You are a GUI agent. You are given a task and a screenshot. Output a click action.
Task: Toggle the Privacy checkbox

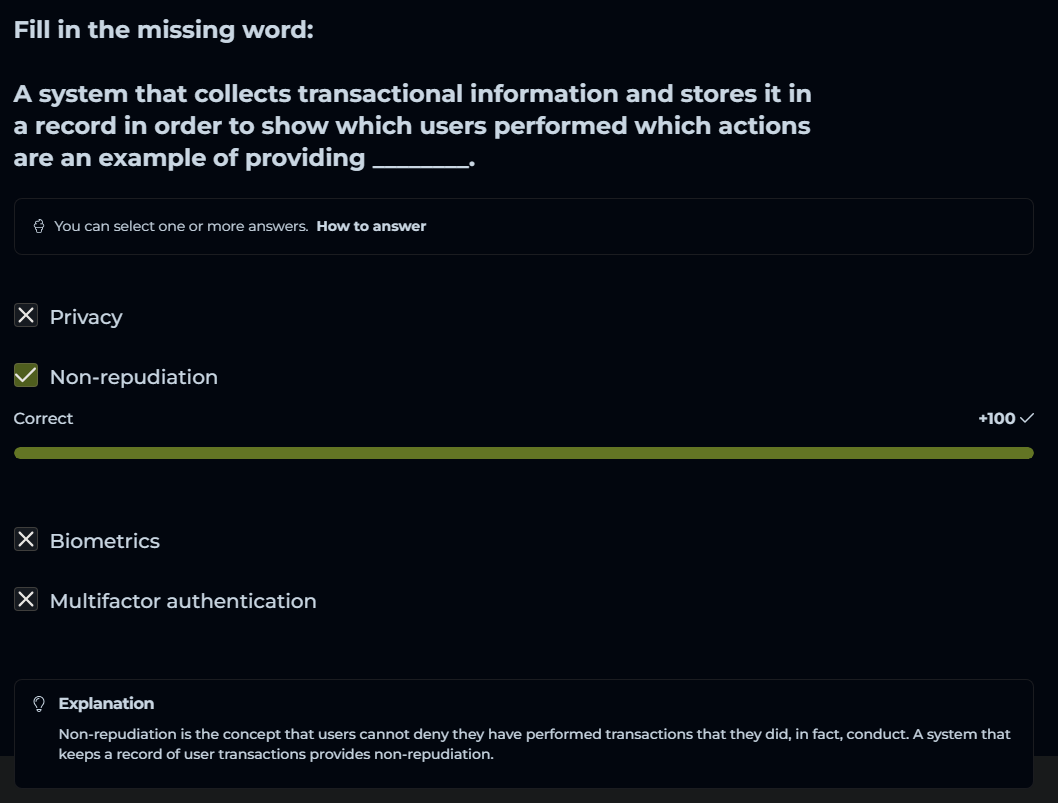point(26,316)
